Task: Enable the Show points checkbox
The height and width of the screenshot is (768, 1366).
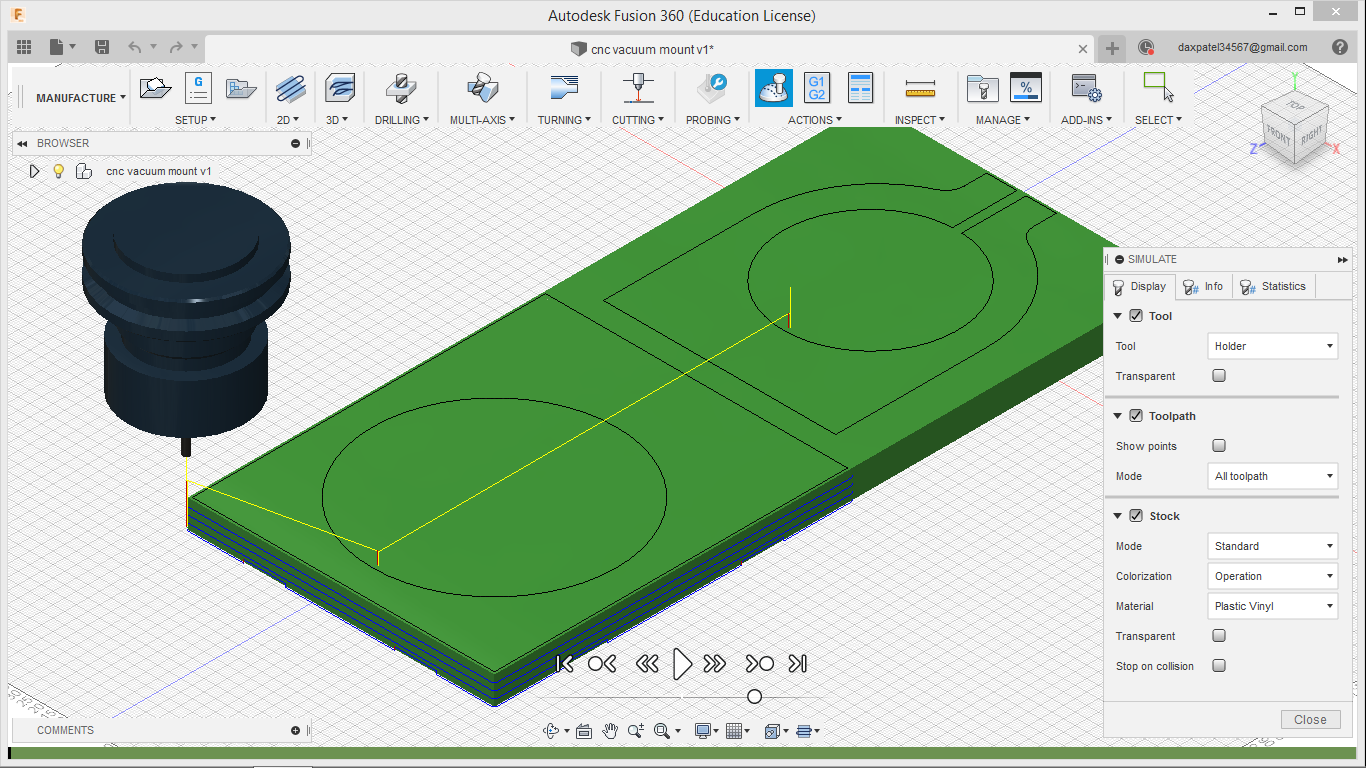Action: (x=1219, y=446)
